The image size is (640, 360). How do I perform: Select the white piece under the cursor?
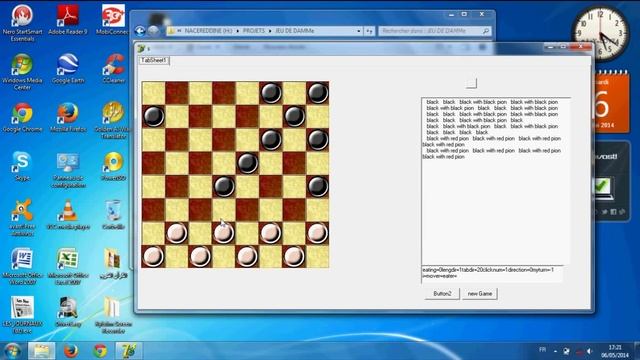coord(224,233)
